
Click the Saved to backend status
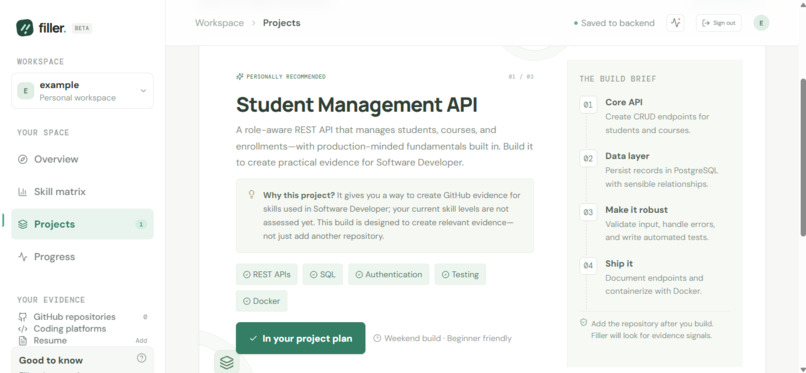614,23
